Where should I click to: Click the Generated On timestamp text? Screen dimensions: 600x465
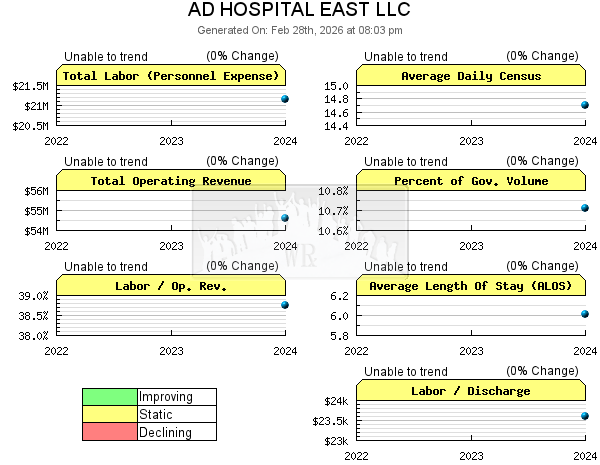coord(300,30)
